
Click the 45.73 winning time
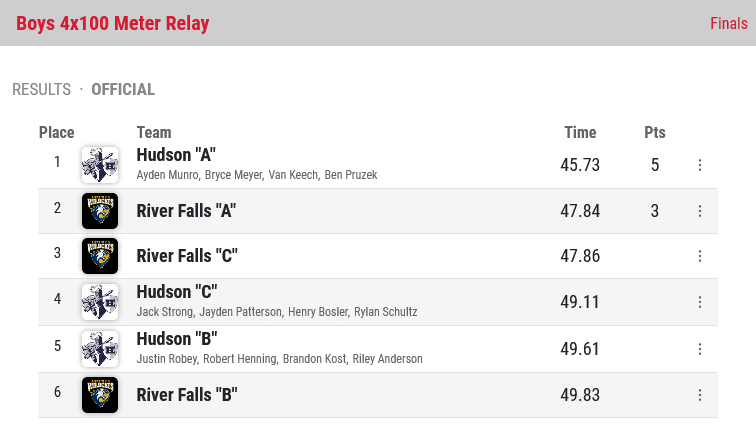[580, 165]
